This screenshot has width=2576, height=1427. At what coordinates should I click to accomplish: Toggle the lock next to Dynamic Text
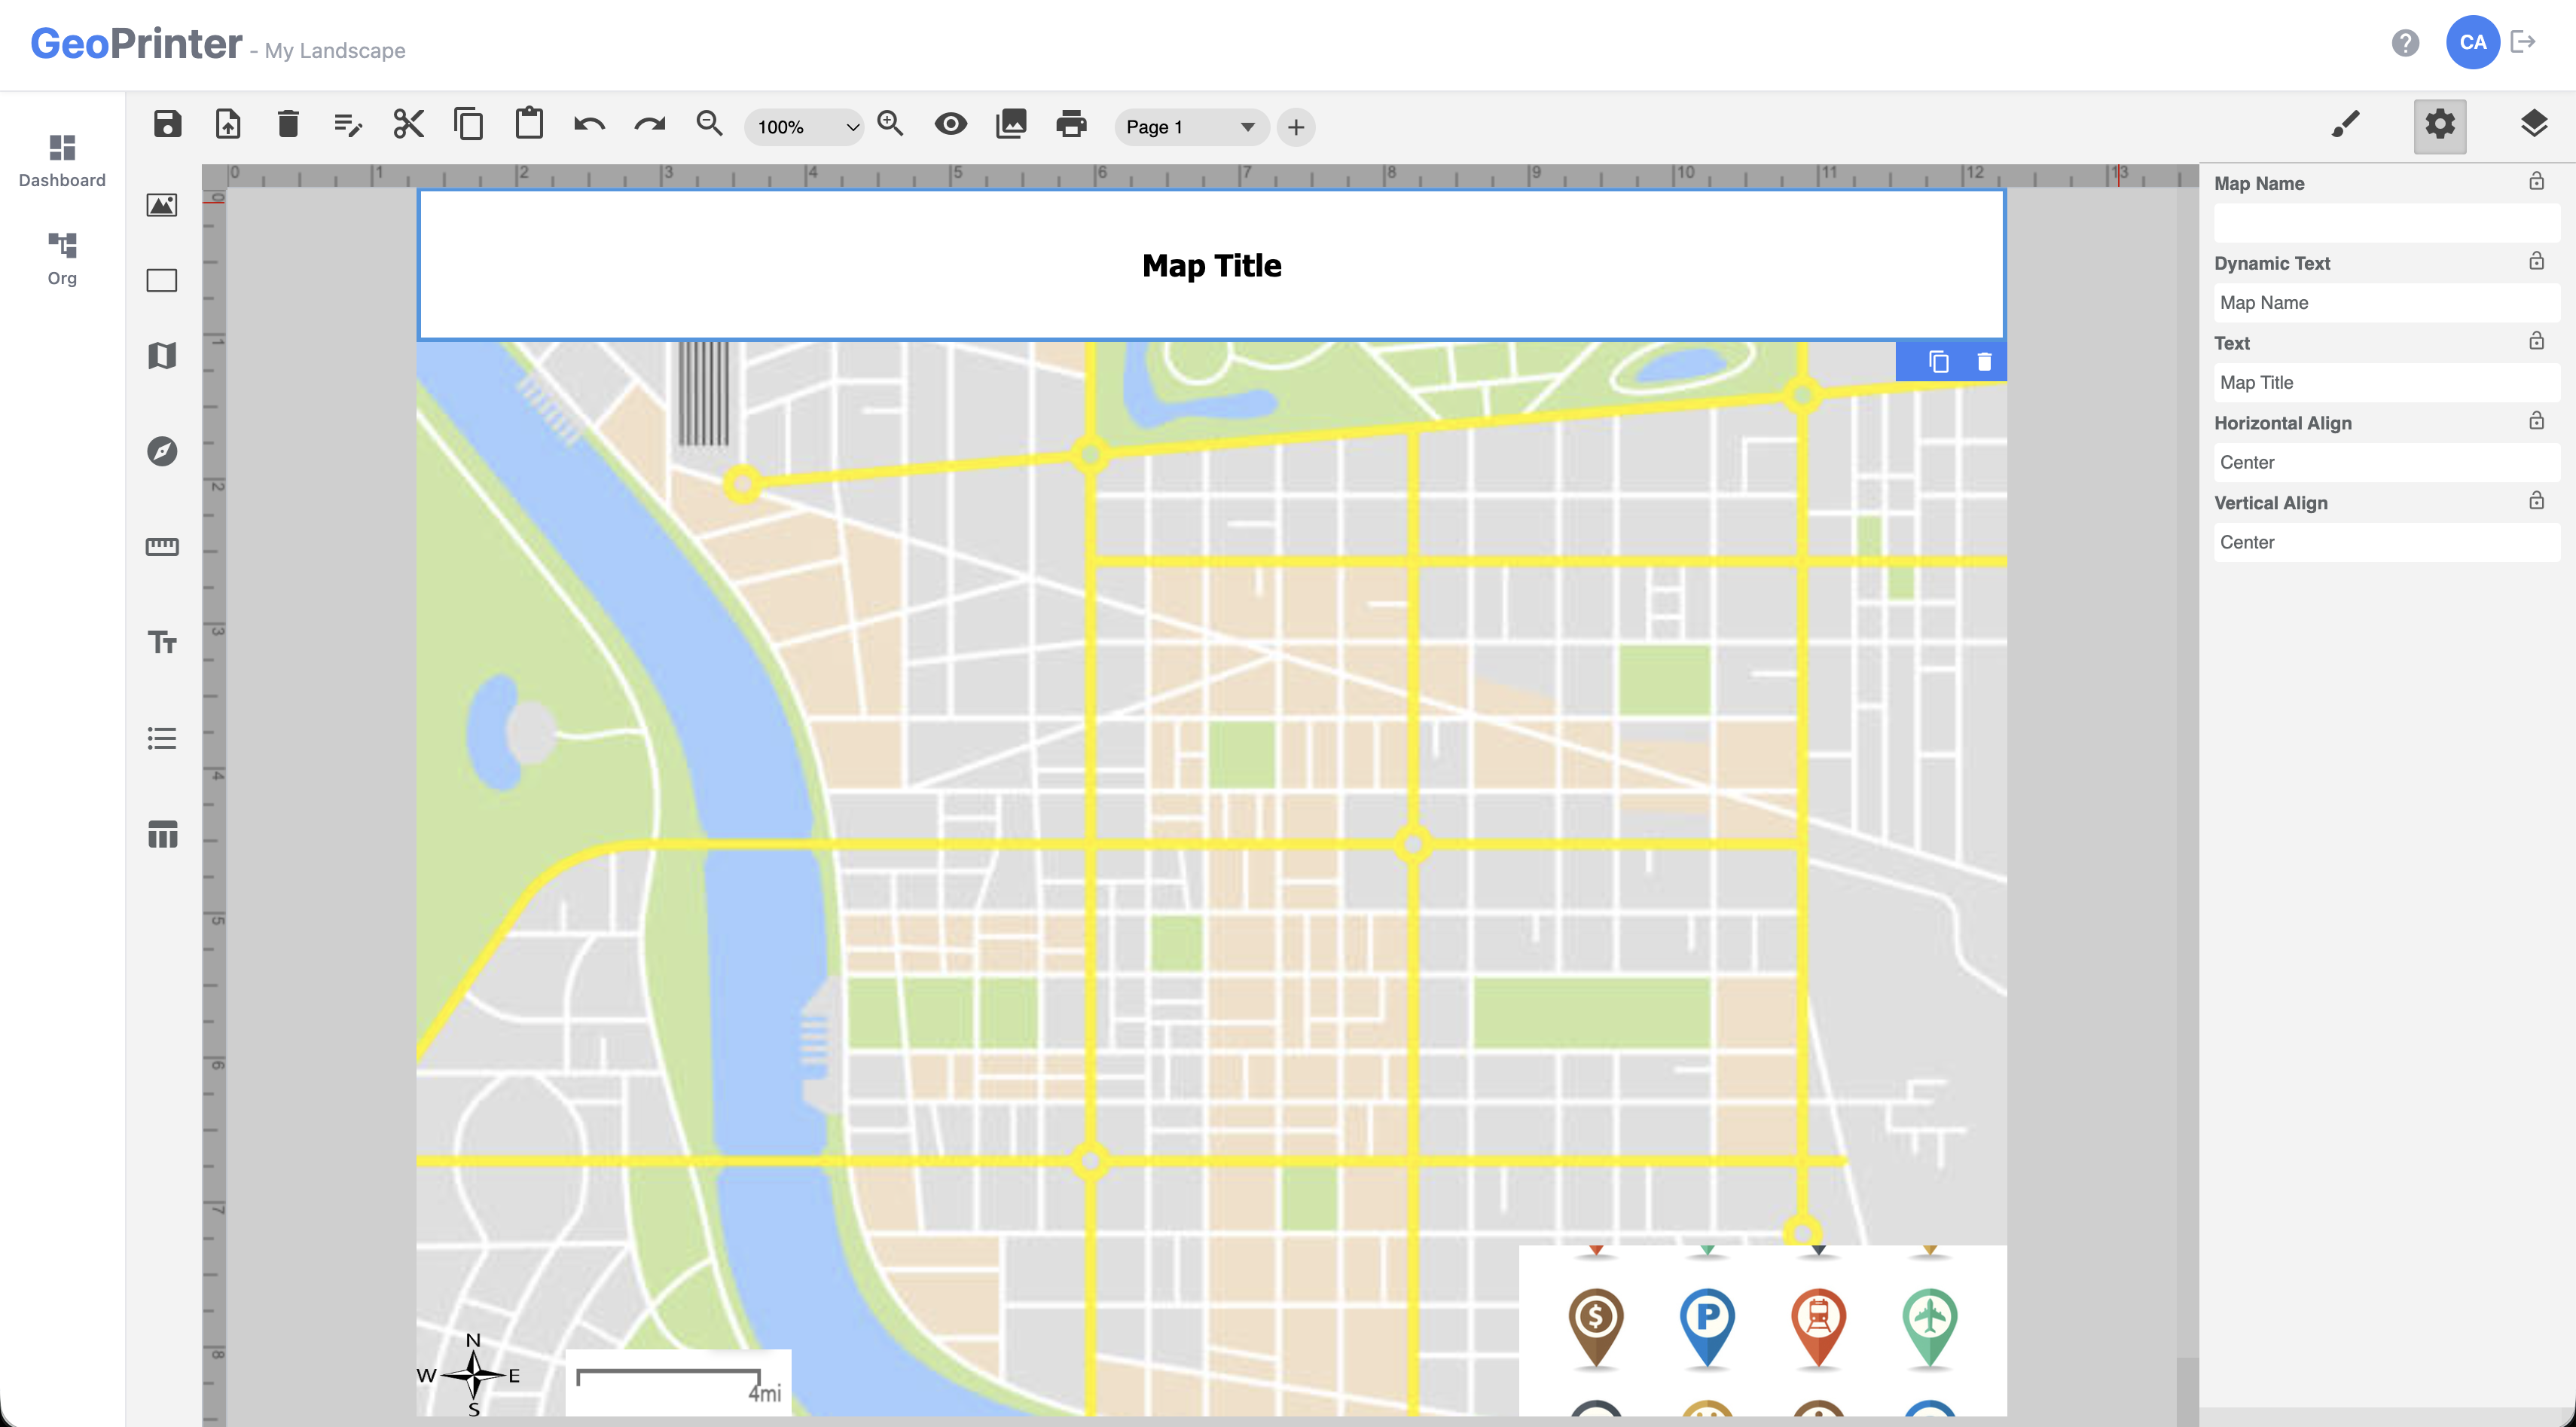pyautogui.click(x=2537, y=261)
